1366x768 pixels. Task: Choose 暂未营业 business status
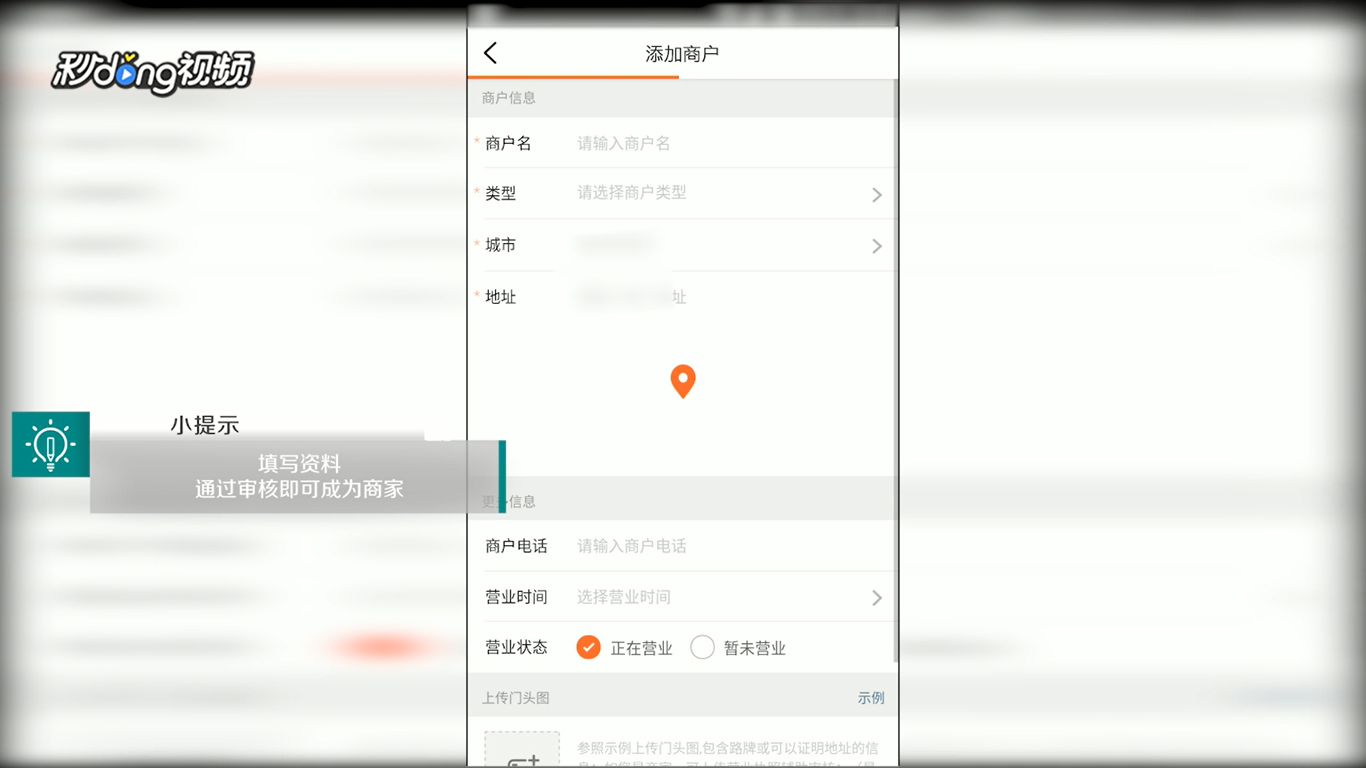point(737,647)
